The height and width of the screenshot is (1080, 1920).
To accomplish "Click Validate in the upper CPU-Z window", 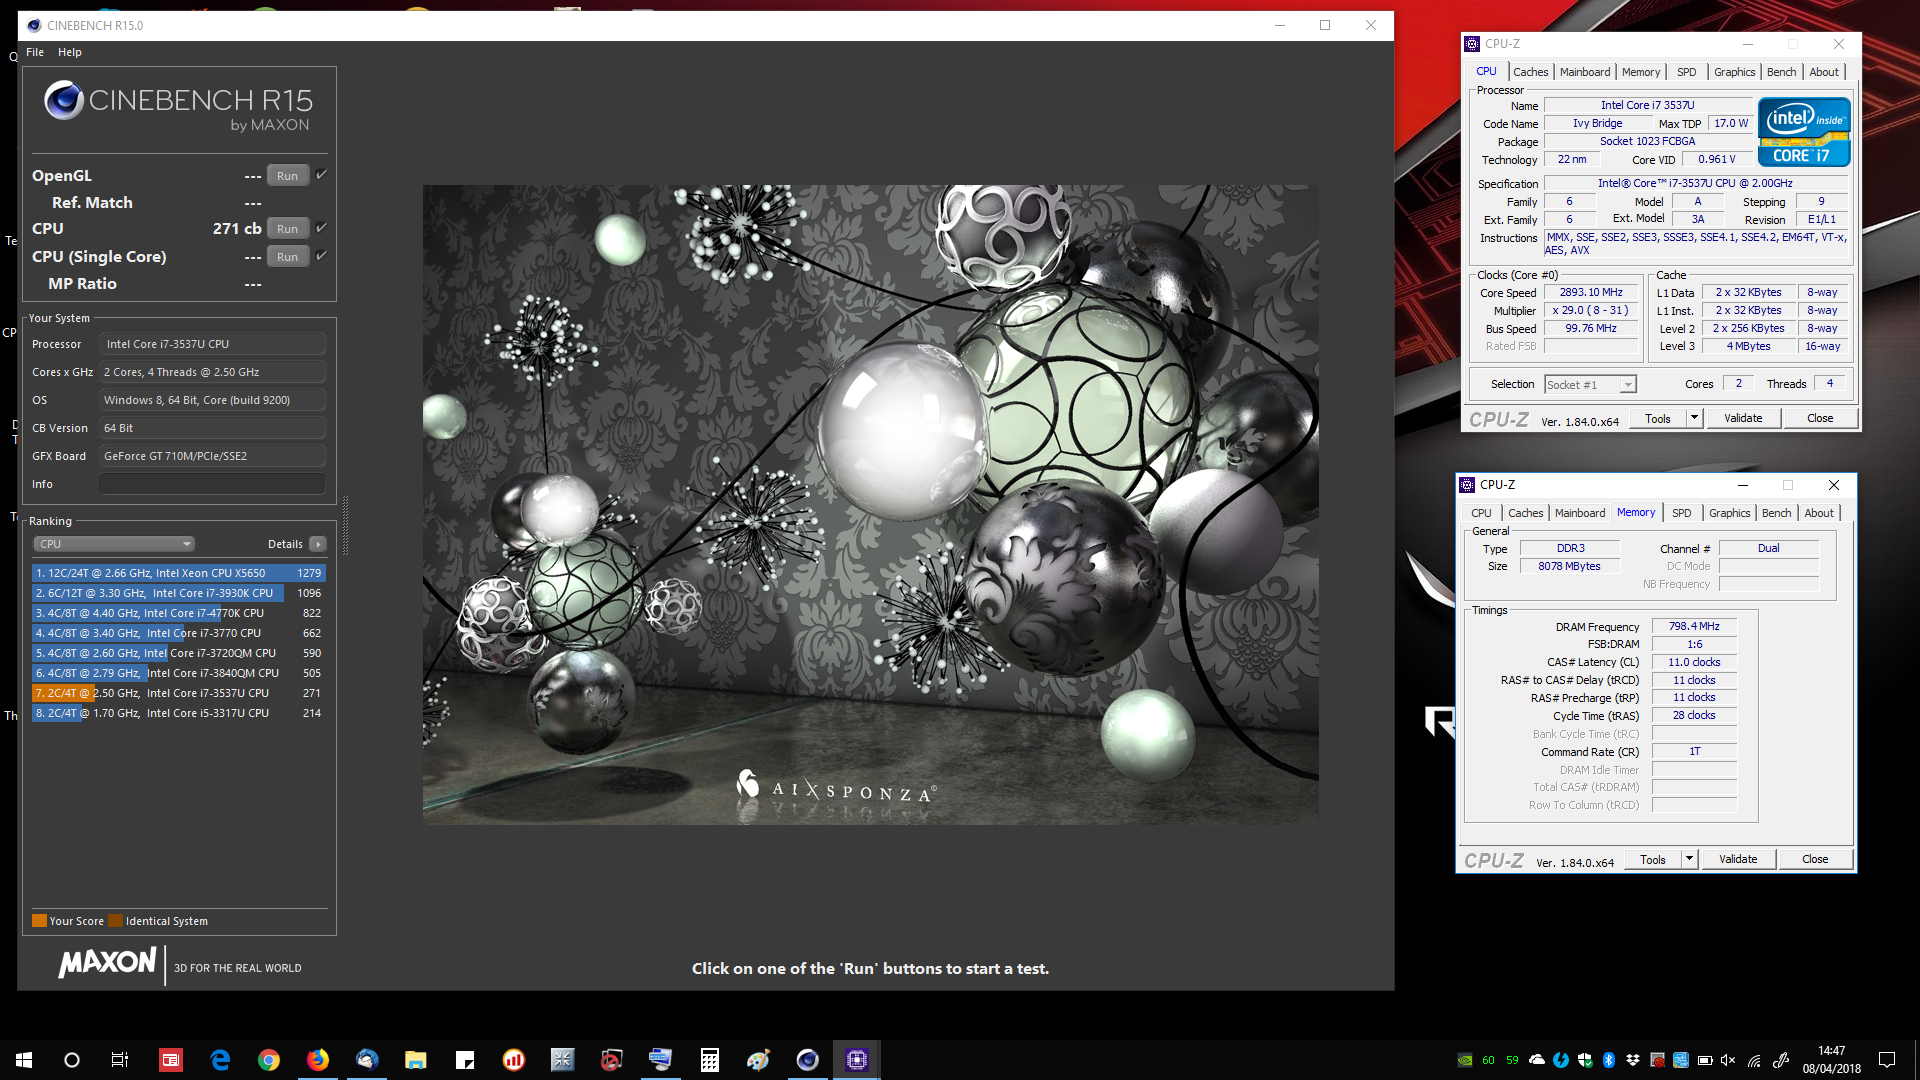I will pos(1743,418).
